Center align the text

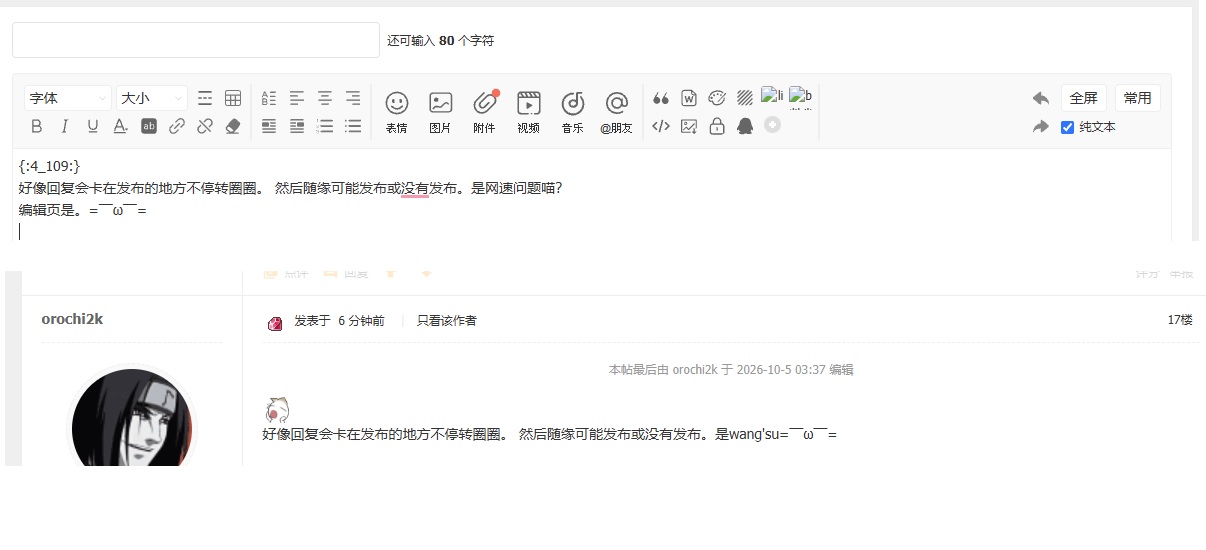(325, 98)
